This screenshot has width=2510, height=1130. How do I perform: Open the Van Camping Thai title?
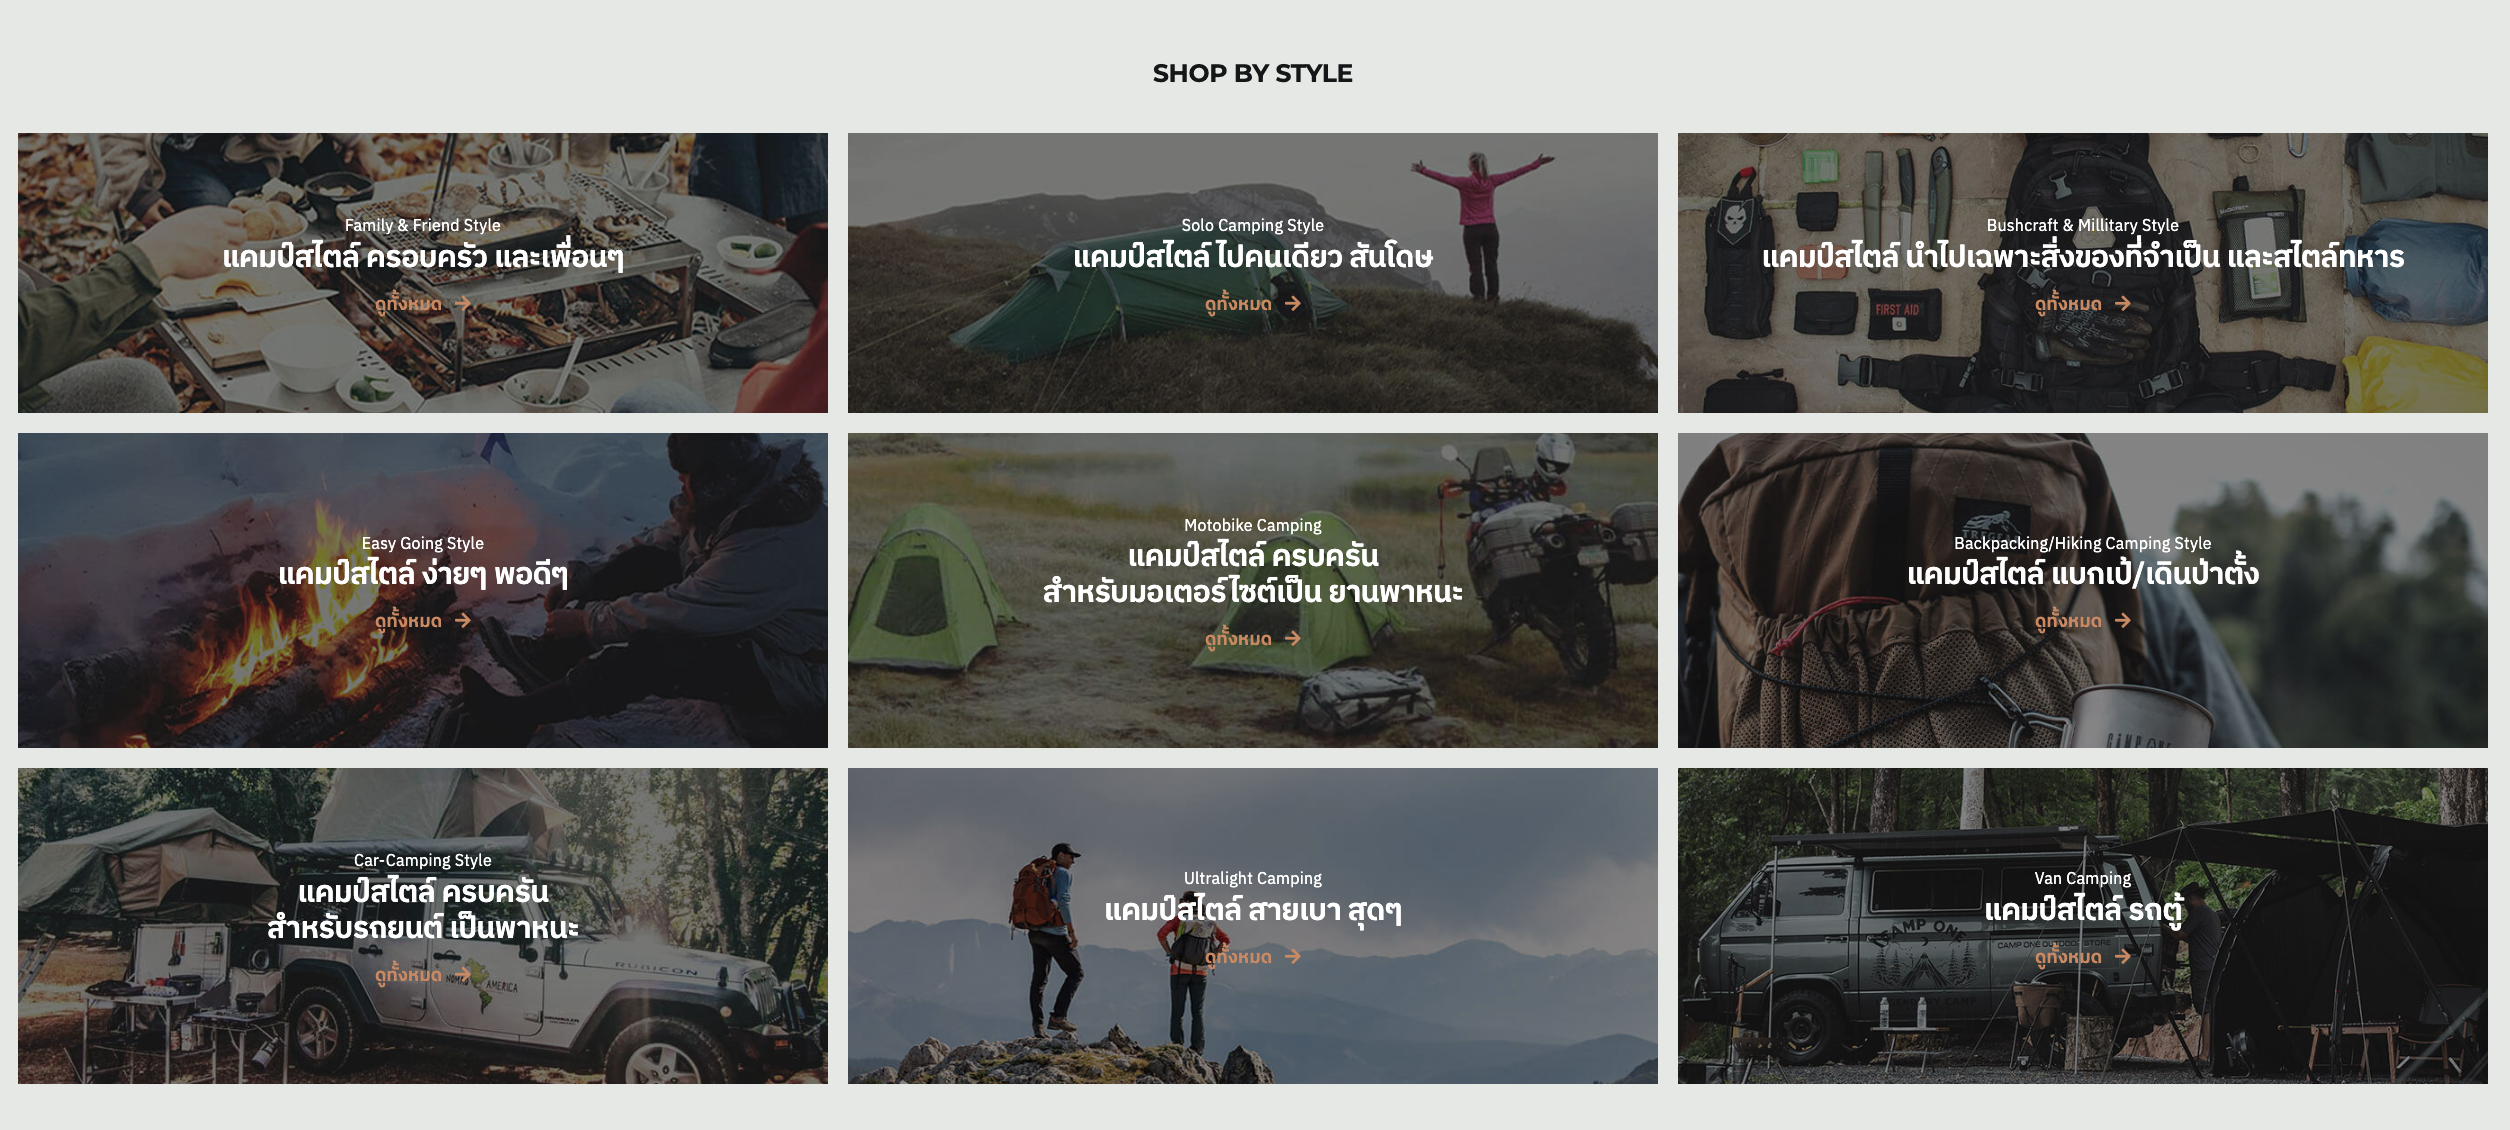[x=2083, y=909]
